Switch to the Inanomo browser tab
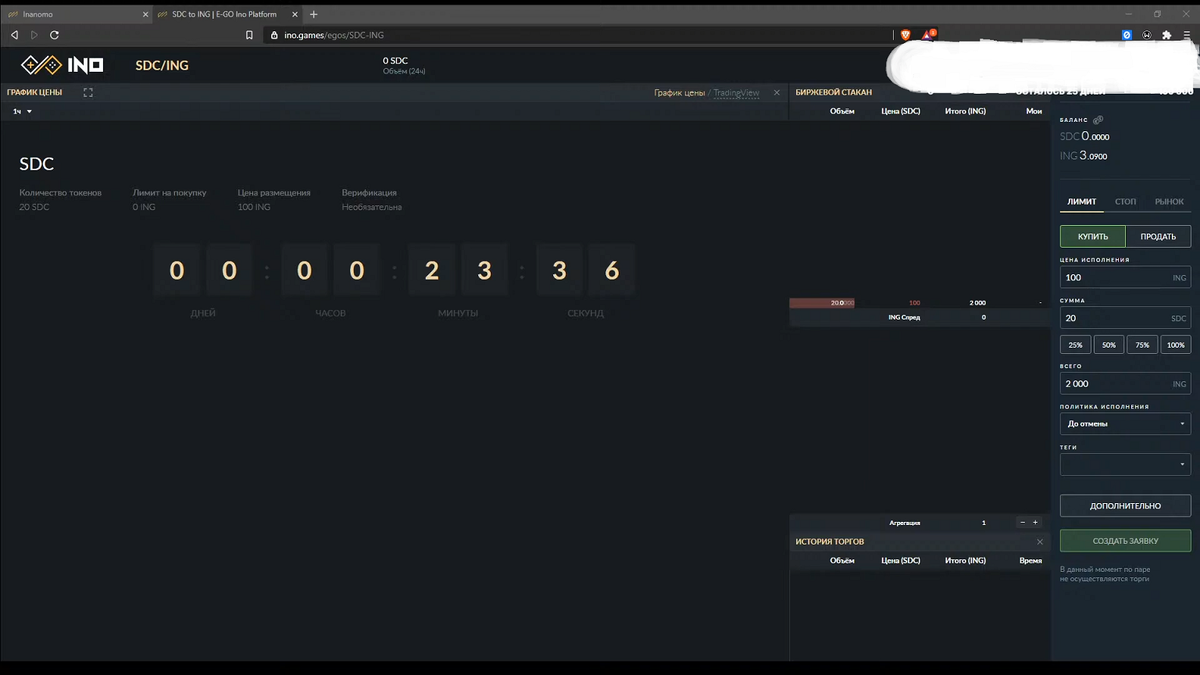Image resolution: width=1200 pixels, height=675 pixels. [77, 14]
